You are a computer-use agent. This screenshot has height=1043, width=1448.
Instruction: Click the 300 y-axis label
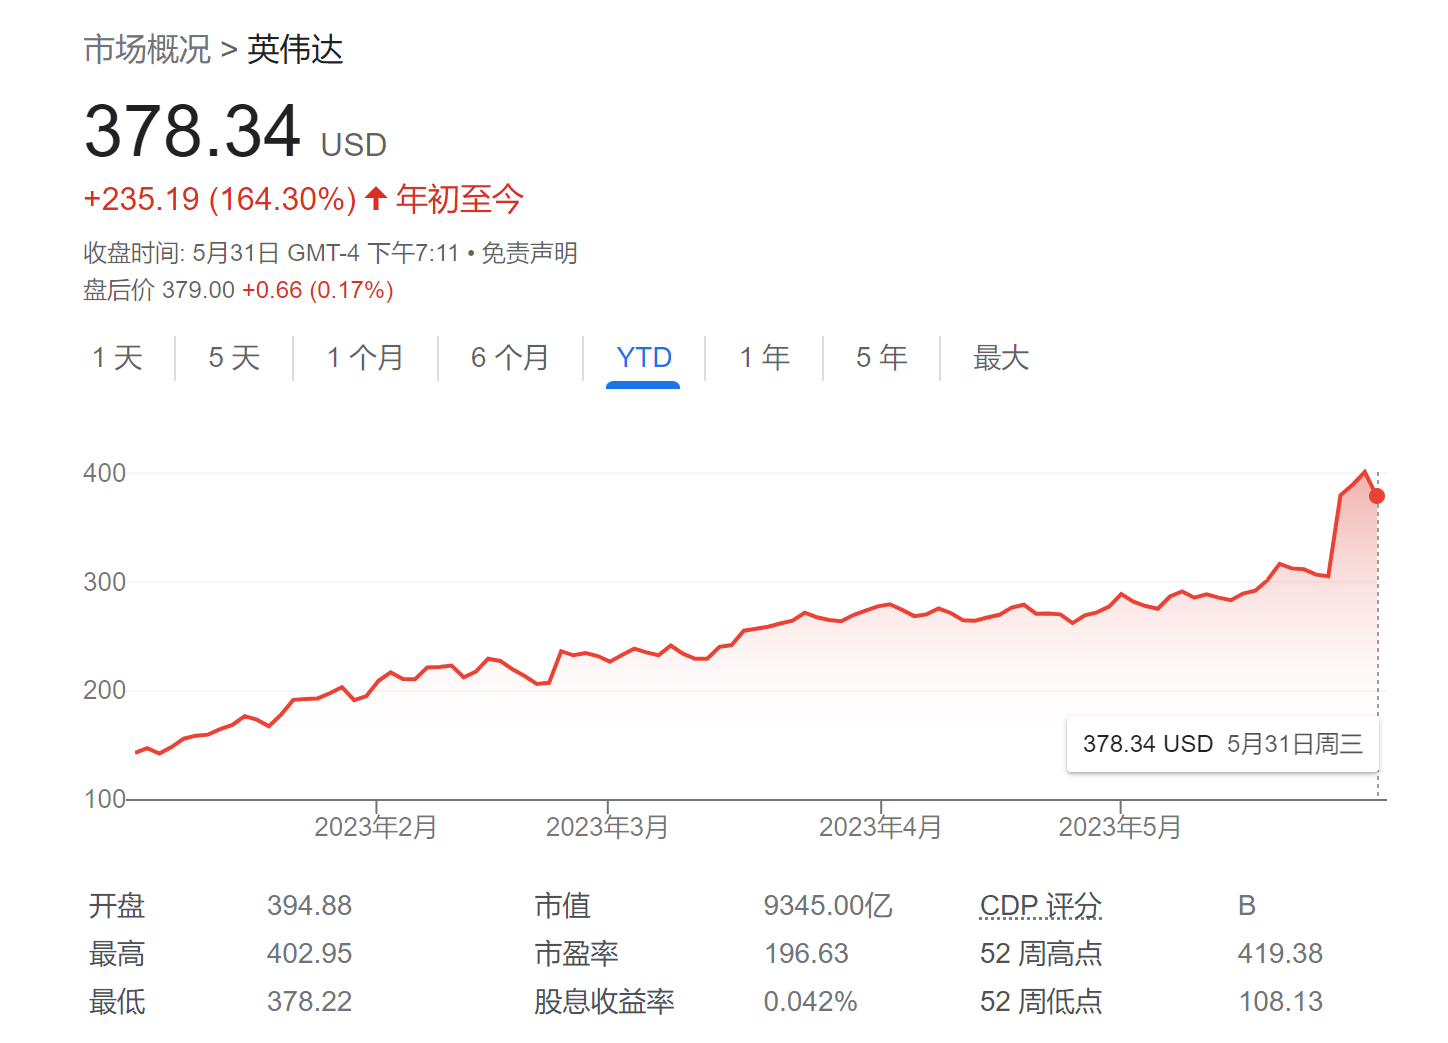(105, 582)
